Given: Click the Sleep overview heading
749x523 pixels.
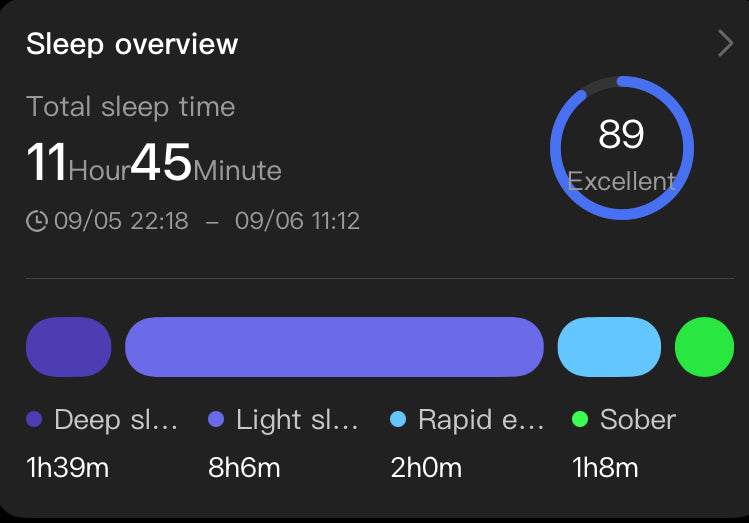Looking at the screenshot, I should pyautogui.click(x=132, y=44).
